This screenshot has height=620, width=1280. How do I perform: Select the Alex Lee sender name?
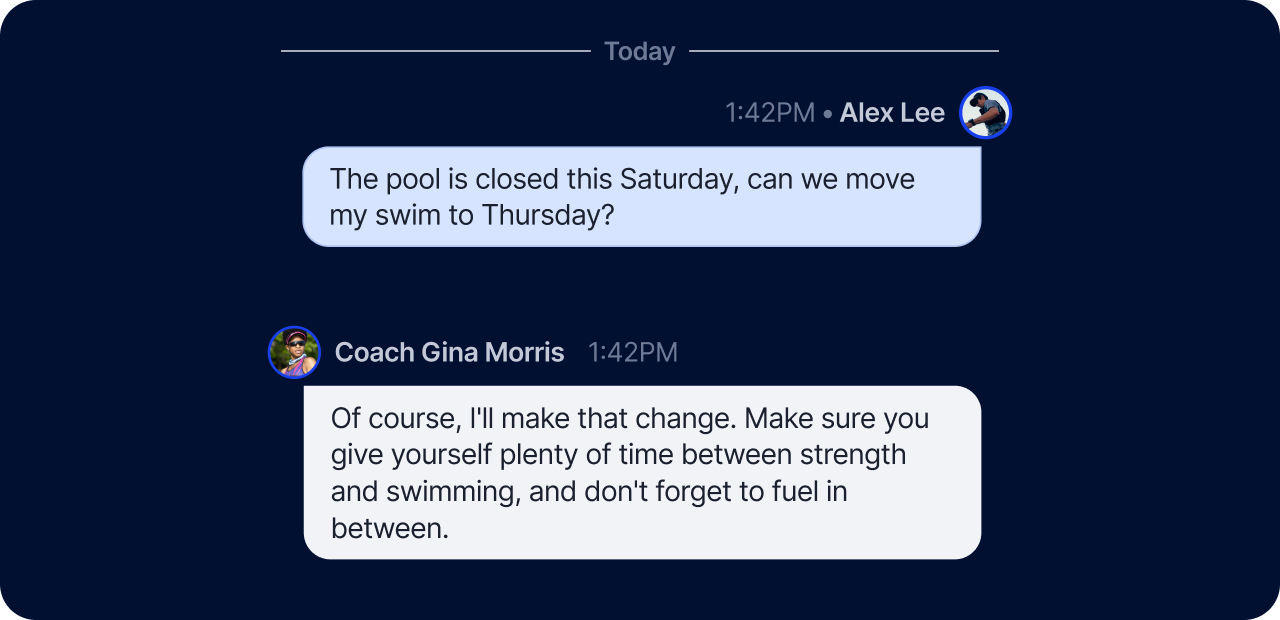(x=892, y=113)
